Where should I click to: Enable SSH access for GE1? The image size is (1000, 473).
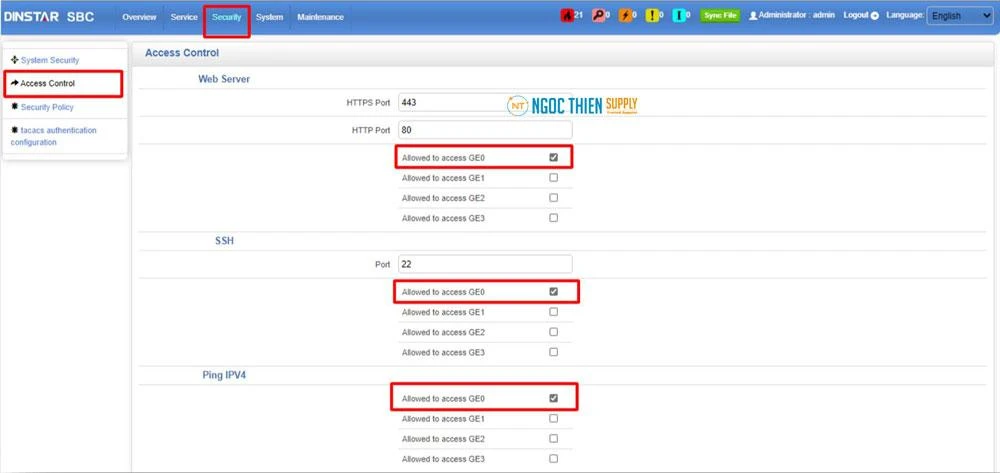[x=554, y=312]
